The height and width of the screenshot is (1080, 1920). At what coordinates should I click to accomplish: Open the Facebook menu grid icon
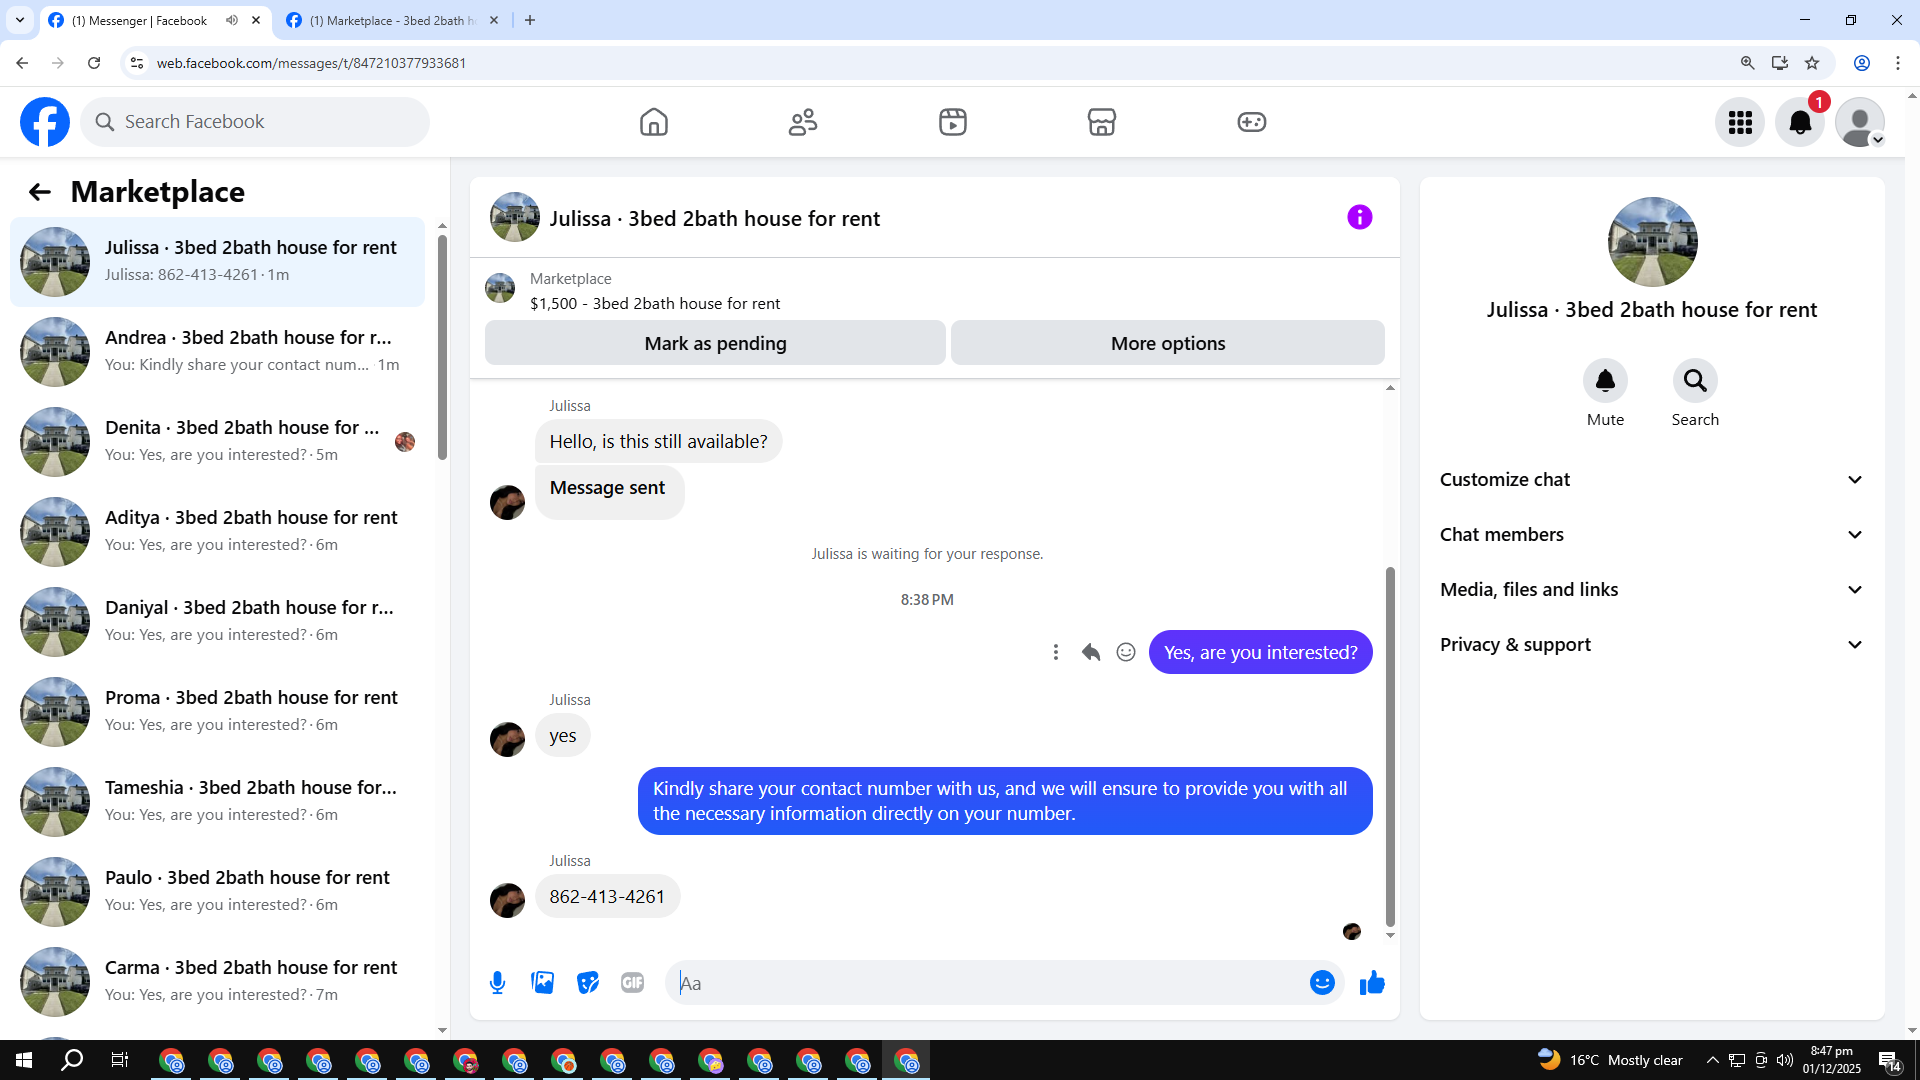[x=1740, y=122]
